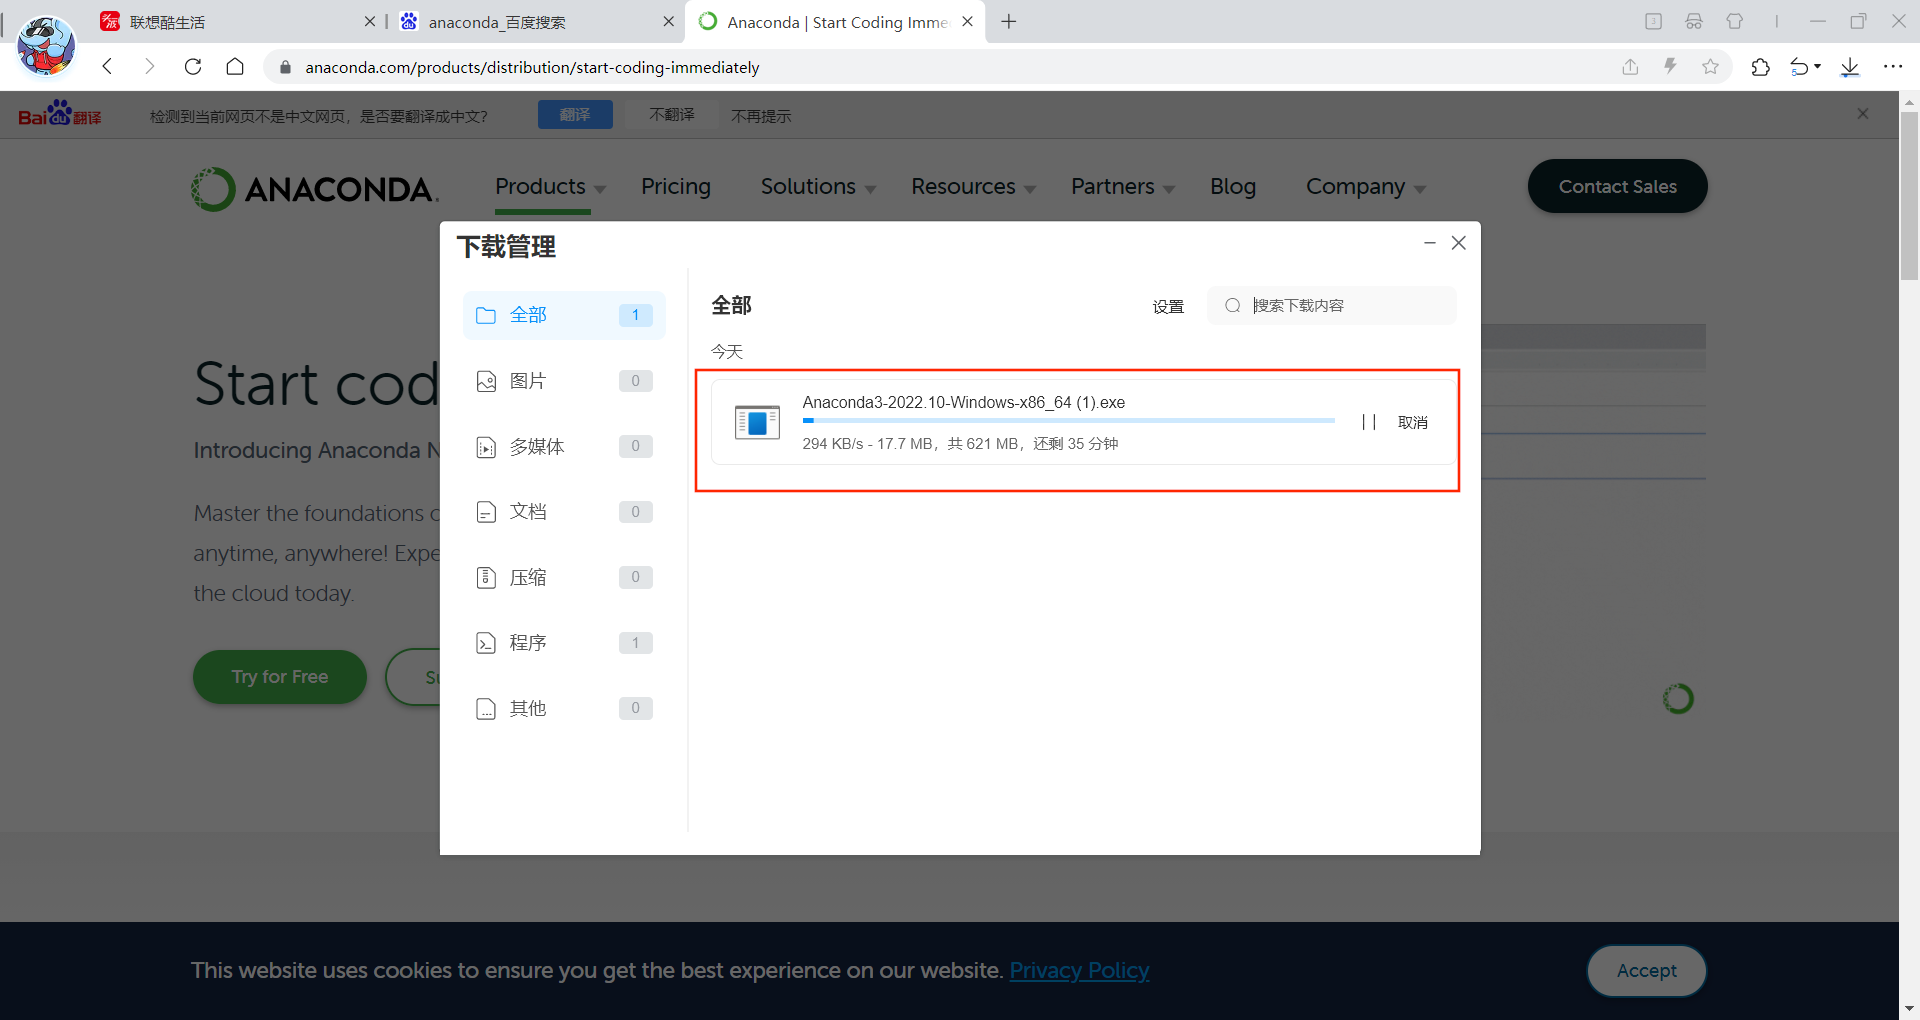
Task: Pause the Anaconda3 download
Action: pyautogui.click(x=1369, y=422)
